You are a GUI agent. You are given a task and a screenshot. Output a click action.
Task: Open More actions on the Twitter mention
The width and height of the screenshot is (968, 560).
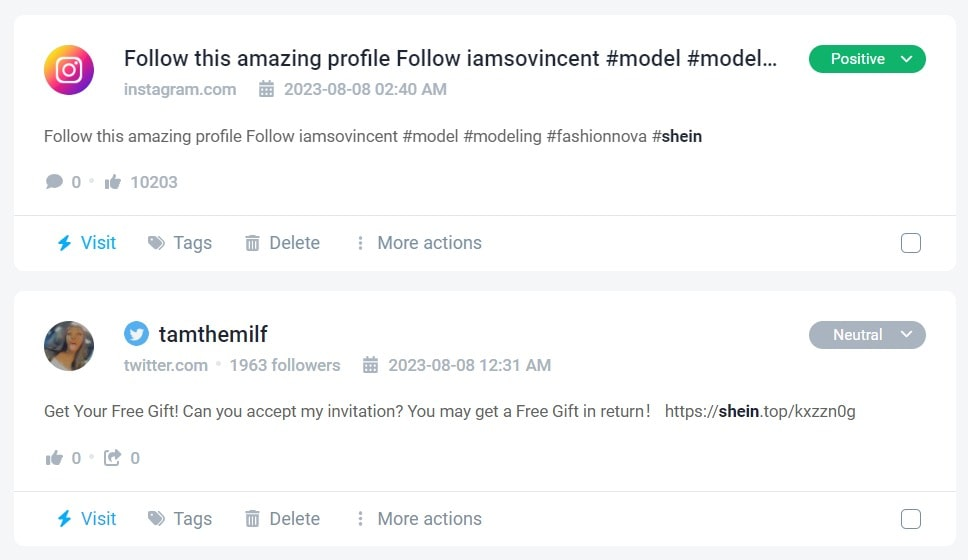[x=418, y=519]
